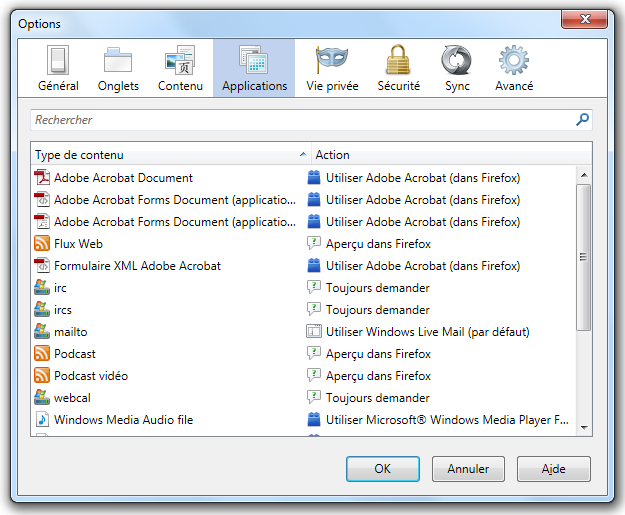Open help with the Aide button
Image resolution: width=625 pixels, height=515 pixels.
(554, 469)
